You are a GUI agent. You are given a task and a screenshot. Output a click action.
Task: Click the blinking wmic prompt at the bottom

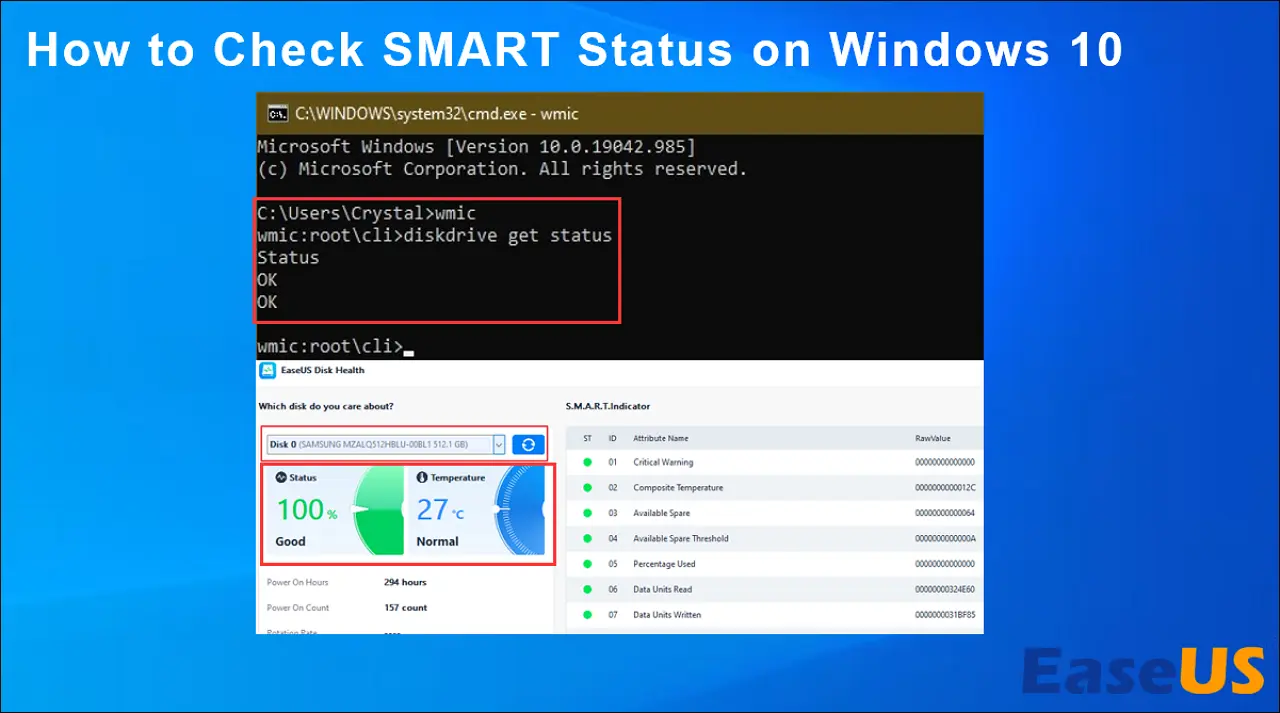pyautogui.click(x=335, y=347)
